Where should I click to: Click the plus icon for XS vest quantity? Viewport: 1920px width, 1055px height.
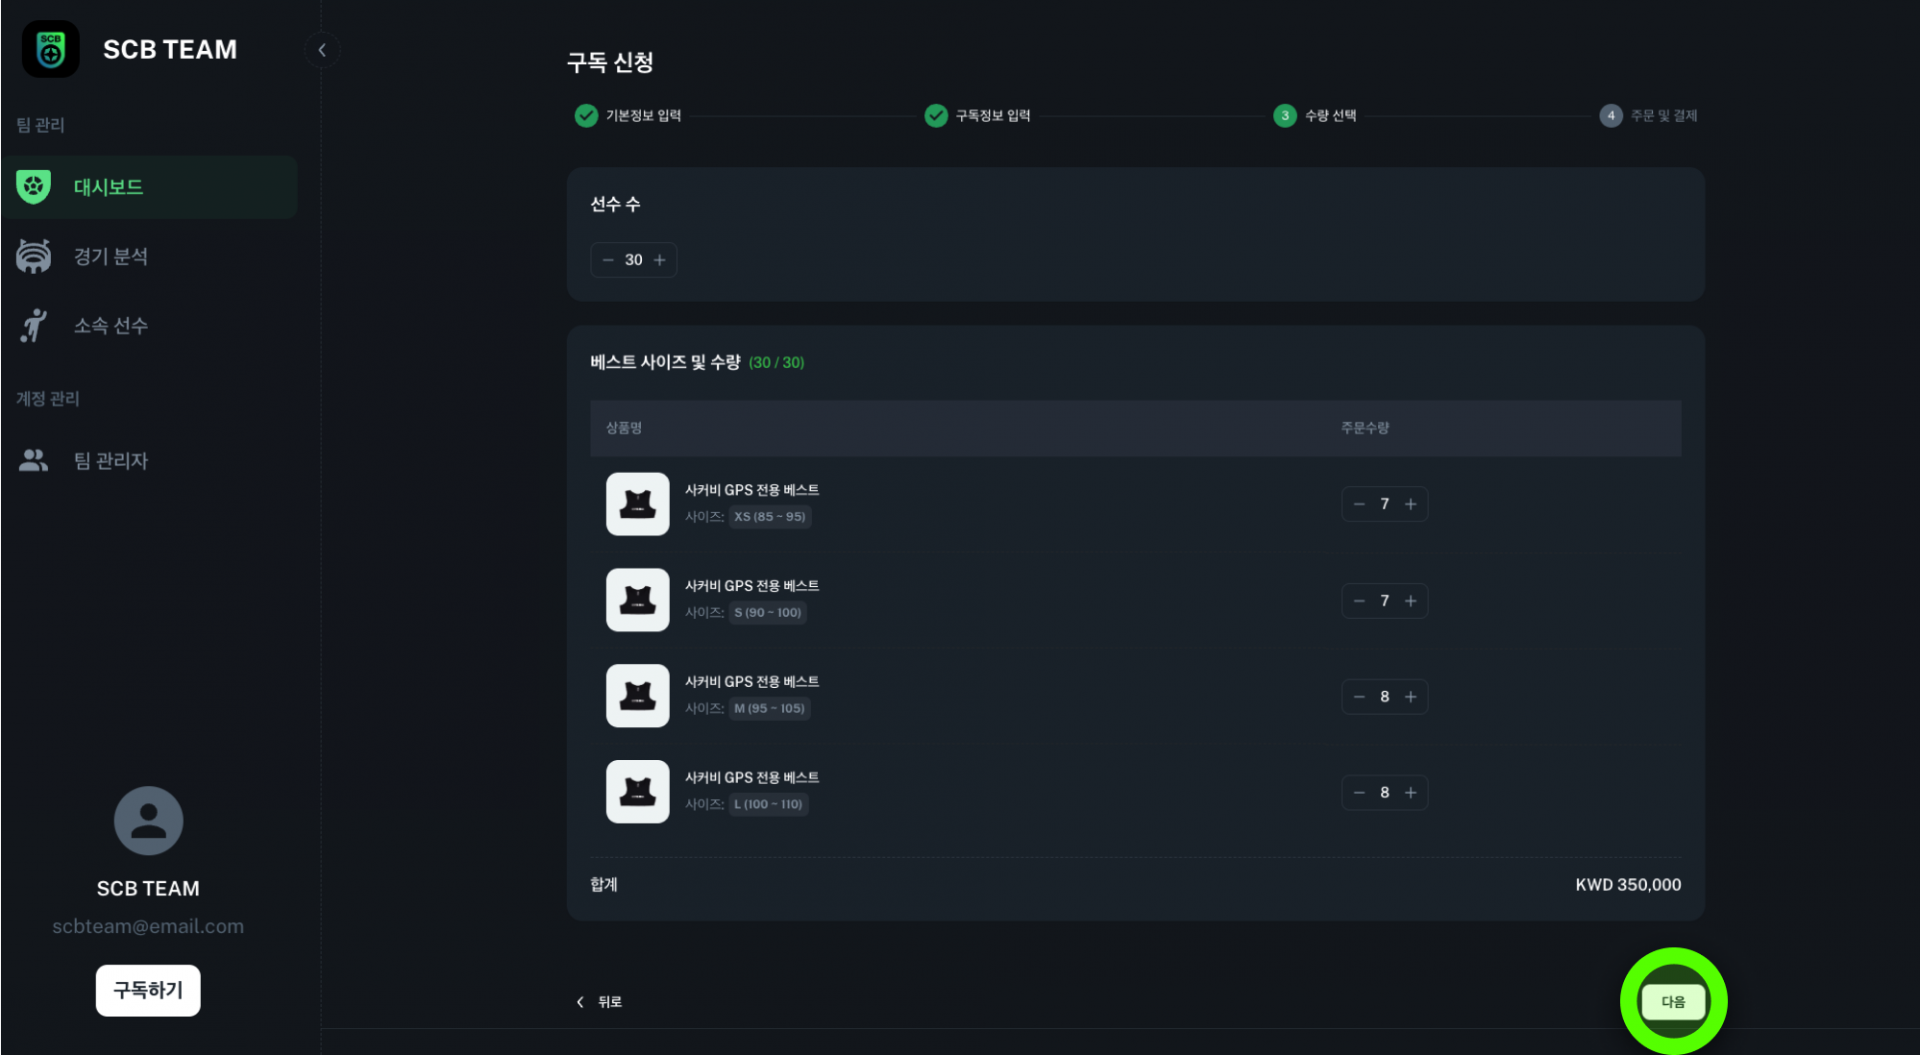pos(1411,504)
